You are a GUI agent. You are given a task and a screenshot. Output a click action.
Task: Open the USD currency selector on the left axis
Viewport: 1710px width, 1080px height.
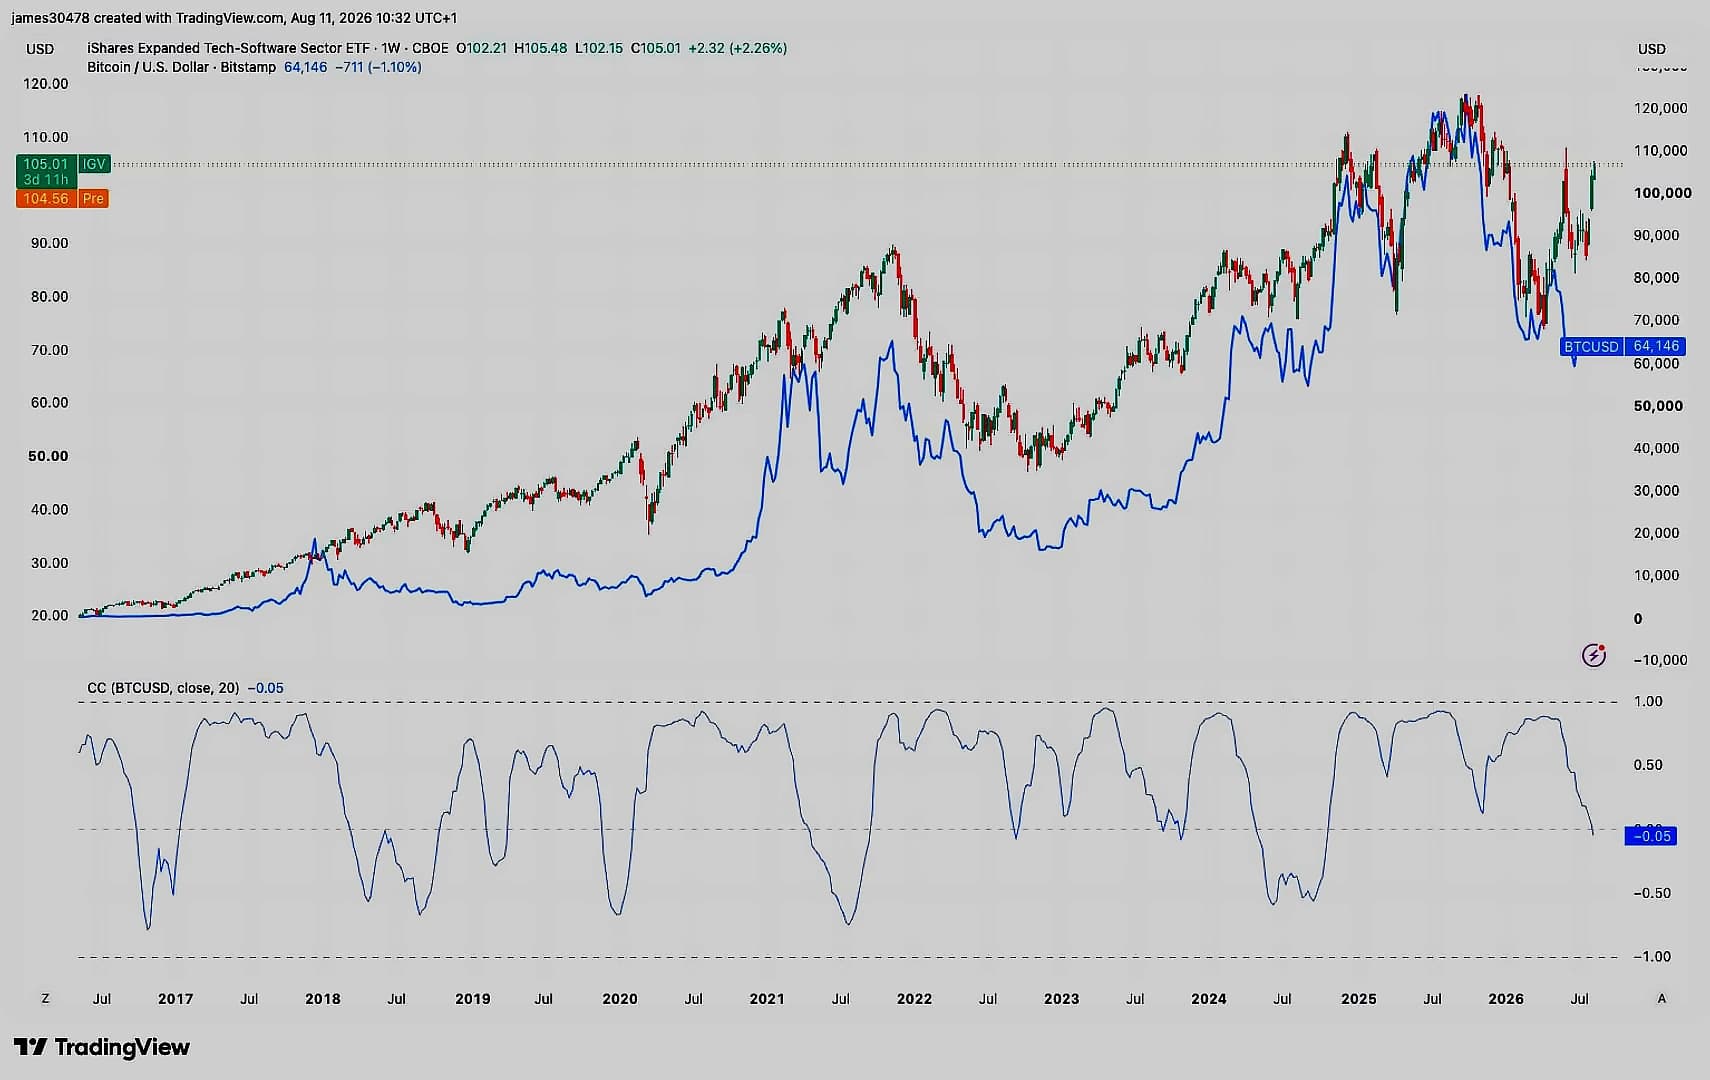coord(40,49)
